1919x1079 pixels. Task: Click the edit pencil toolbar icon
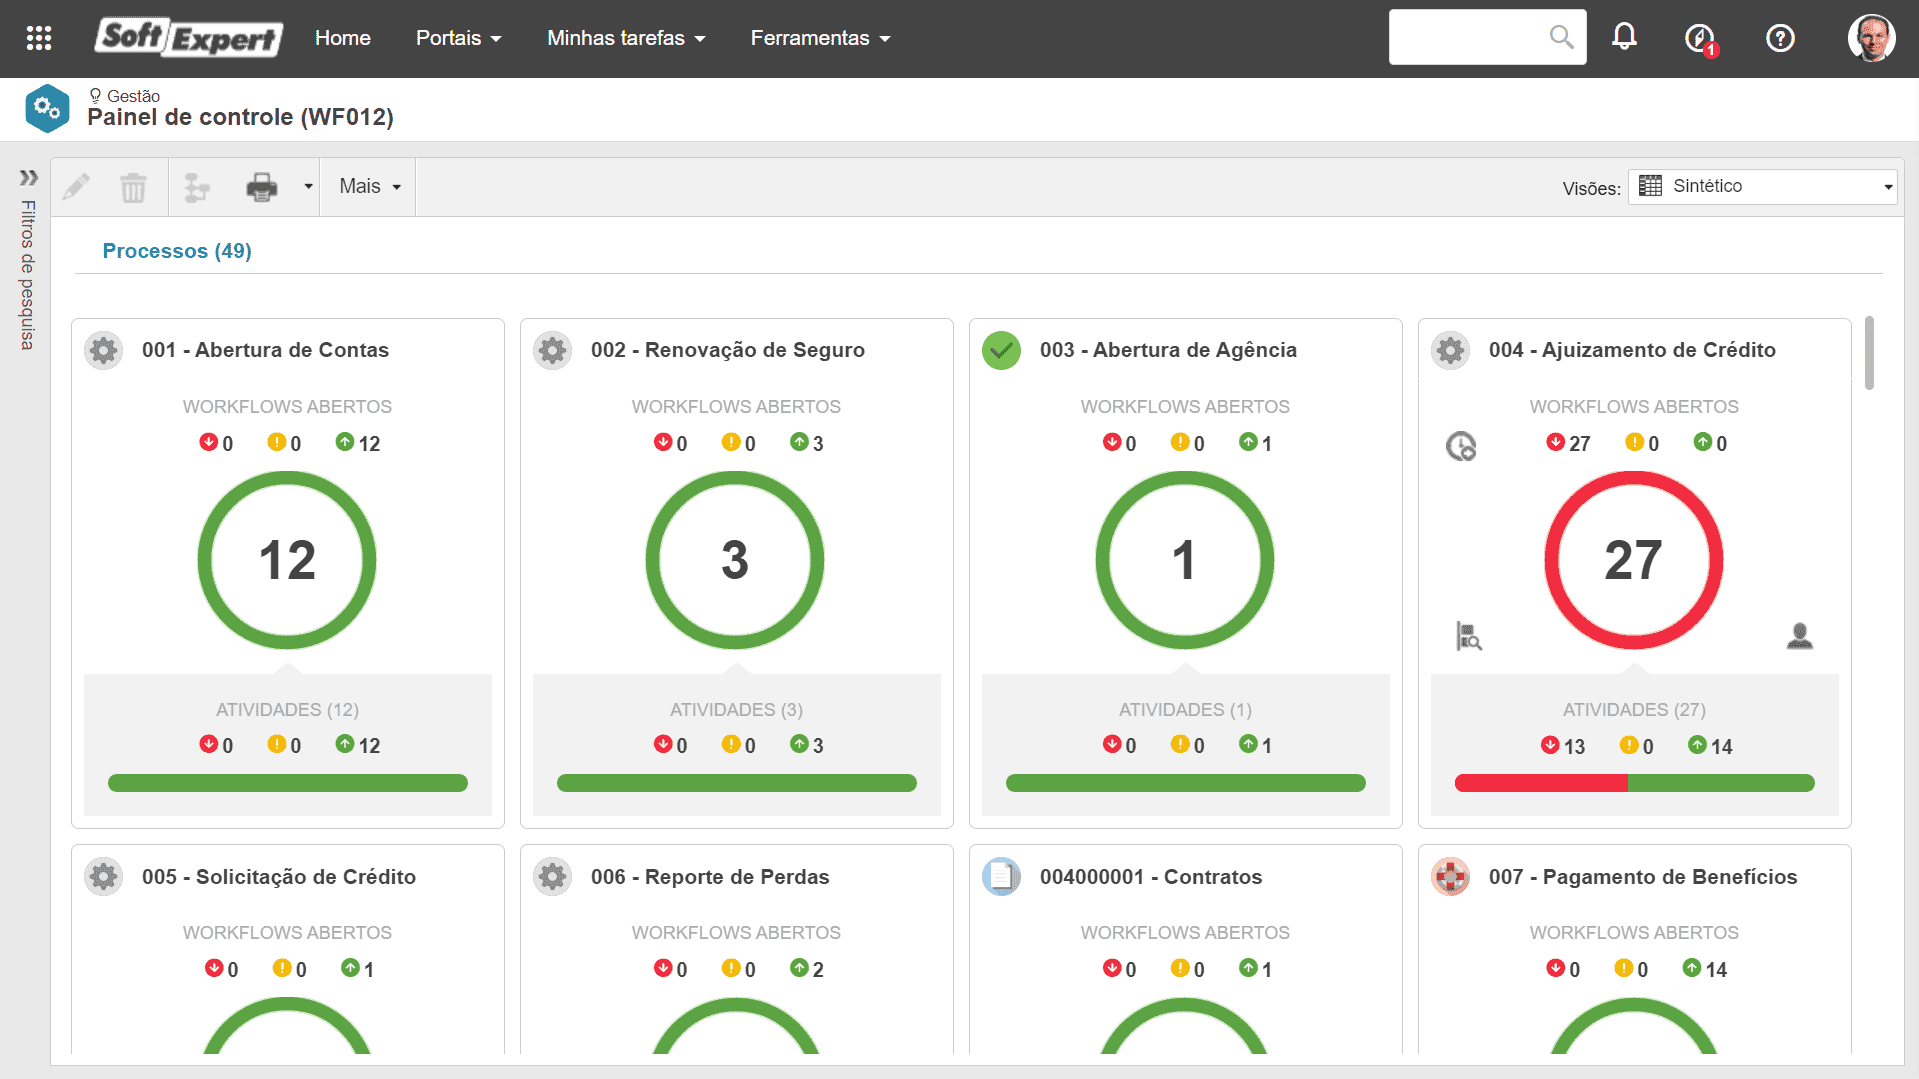pos(76,187)
